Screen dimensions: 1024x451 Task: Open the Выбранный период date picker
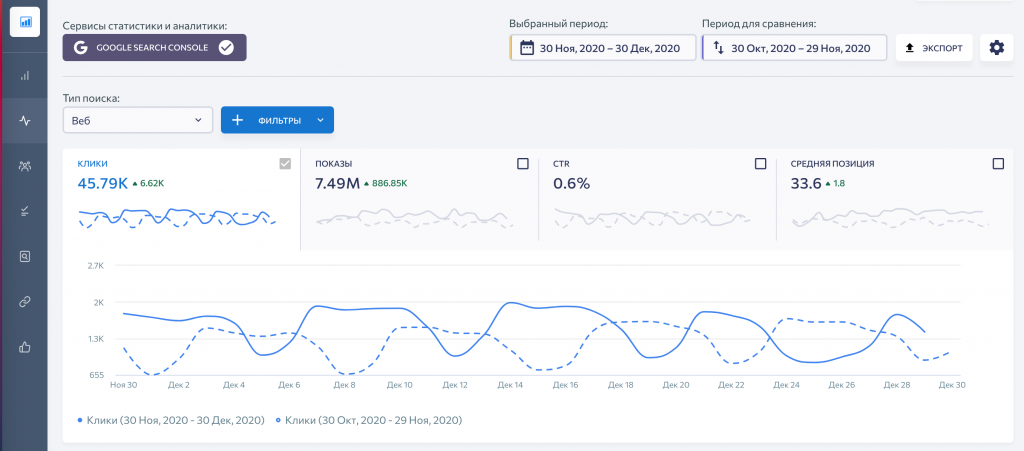602,47
